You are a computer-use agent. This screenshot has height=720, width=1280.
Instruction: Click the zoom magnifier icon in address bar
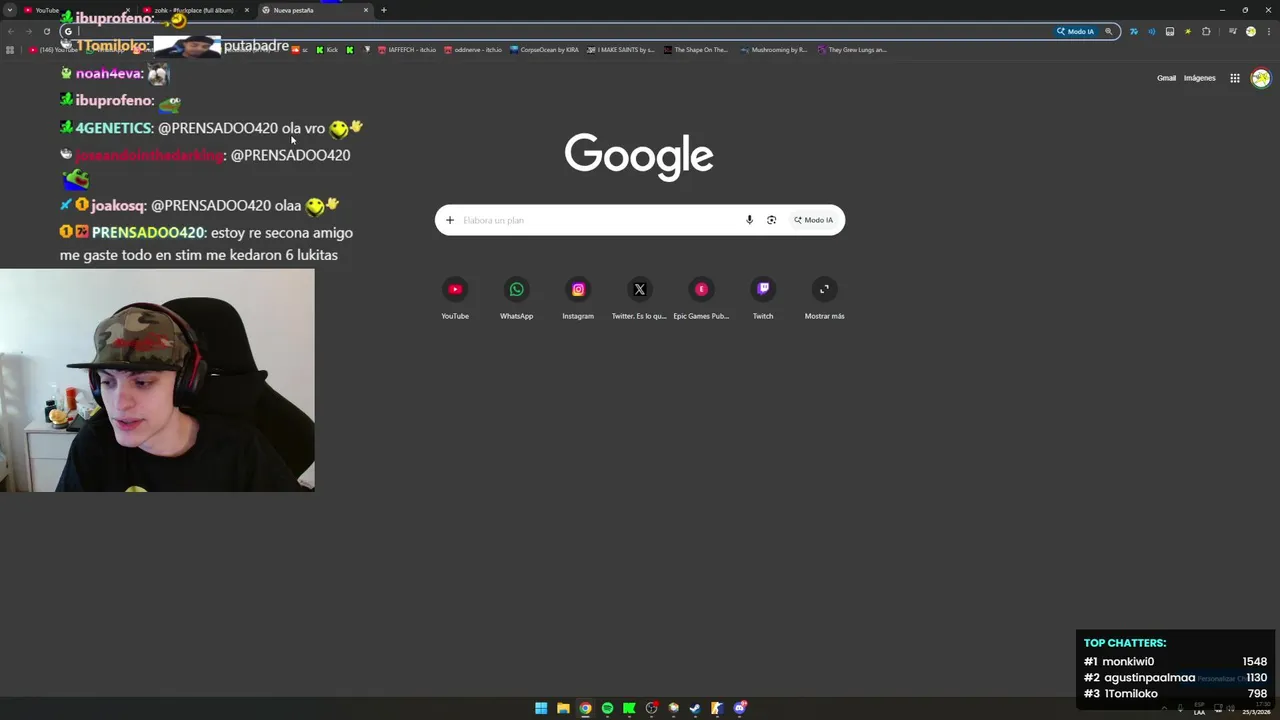coord(1108,31)
